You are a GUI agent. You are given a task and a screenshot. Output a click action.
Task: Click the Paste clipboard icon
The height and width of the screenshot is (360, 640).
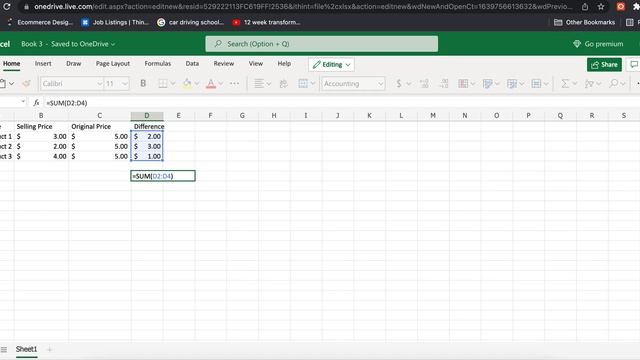coord(2,84)
